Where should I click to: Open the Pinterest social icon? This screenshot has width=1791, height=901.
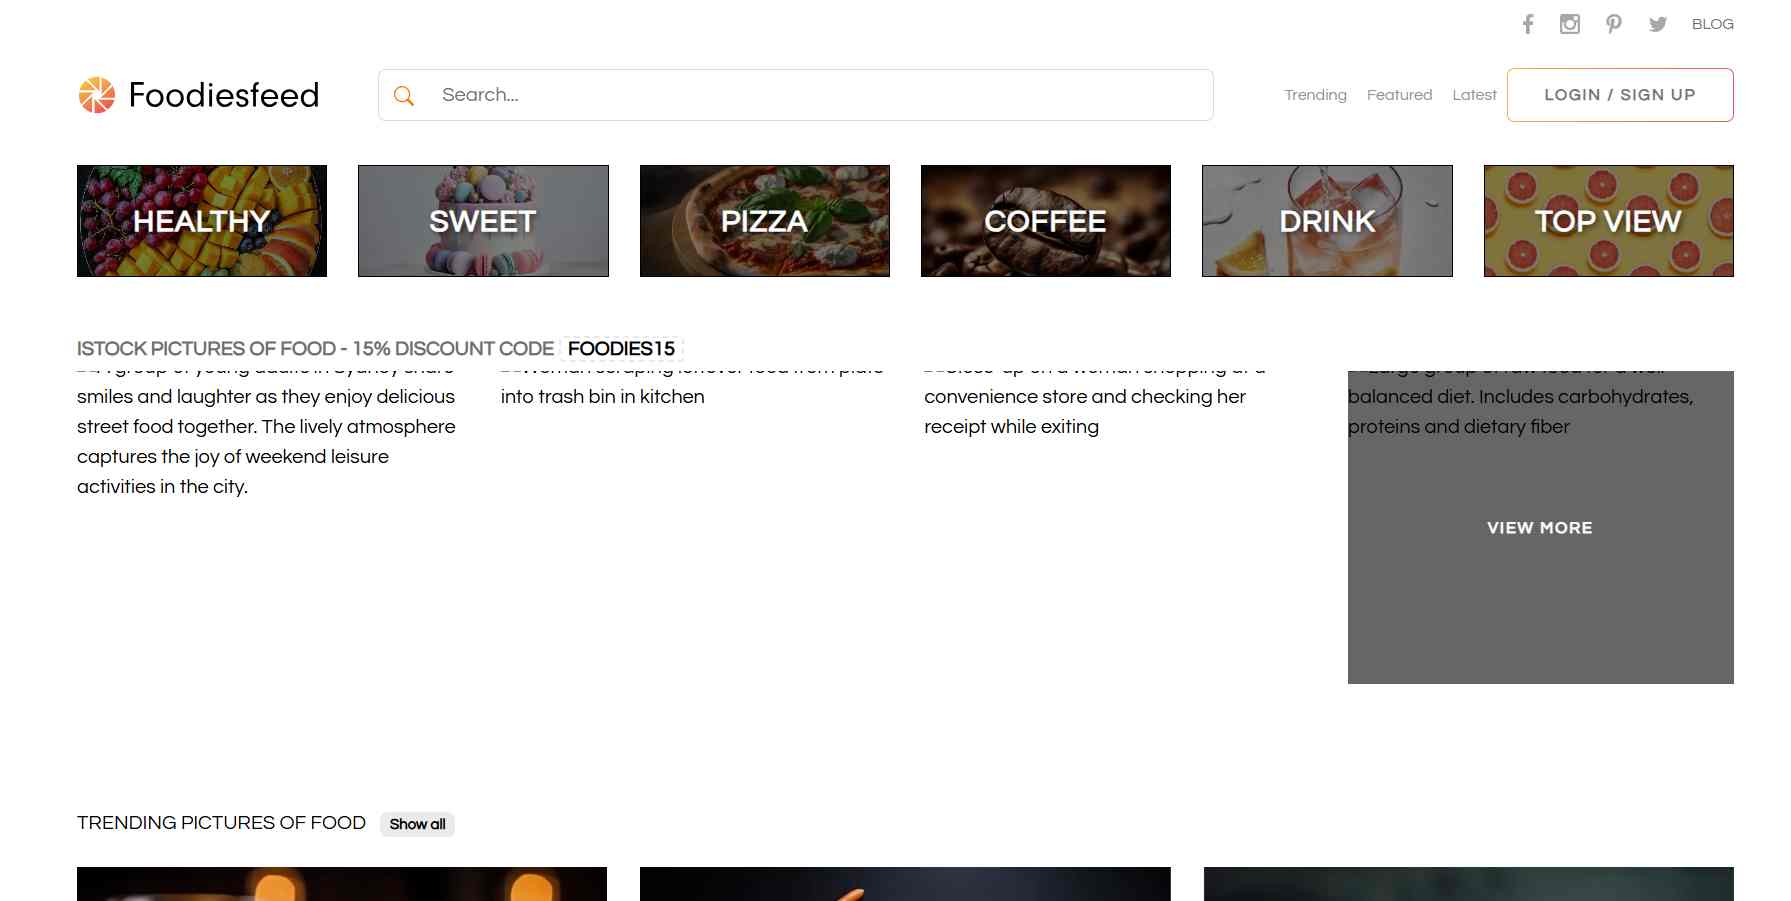(1613, 24)
